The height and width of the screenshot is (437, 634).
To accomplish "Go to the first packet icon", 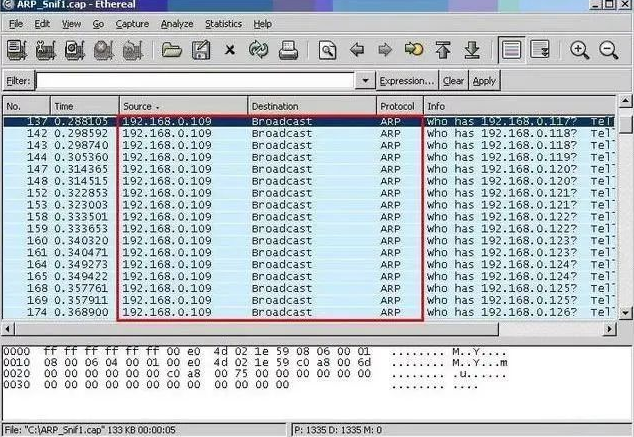I will tap(443, 49).
